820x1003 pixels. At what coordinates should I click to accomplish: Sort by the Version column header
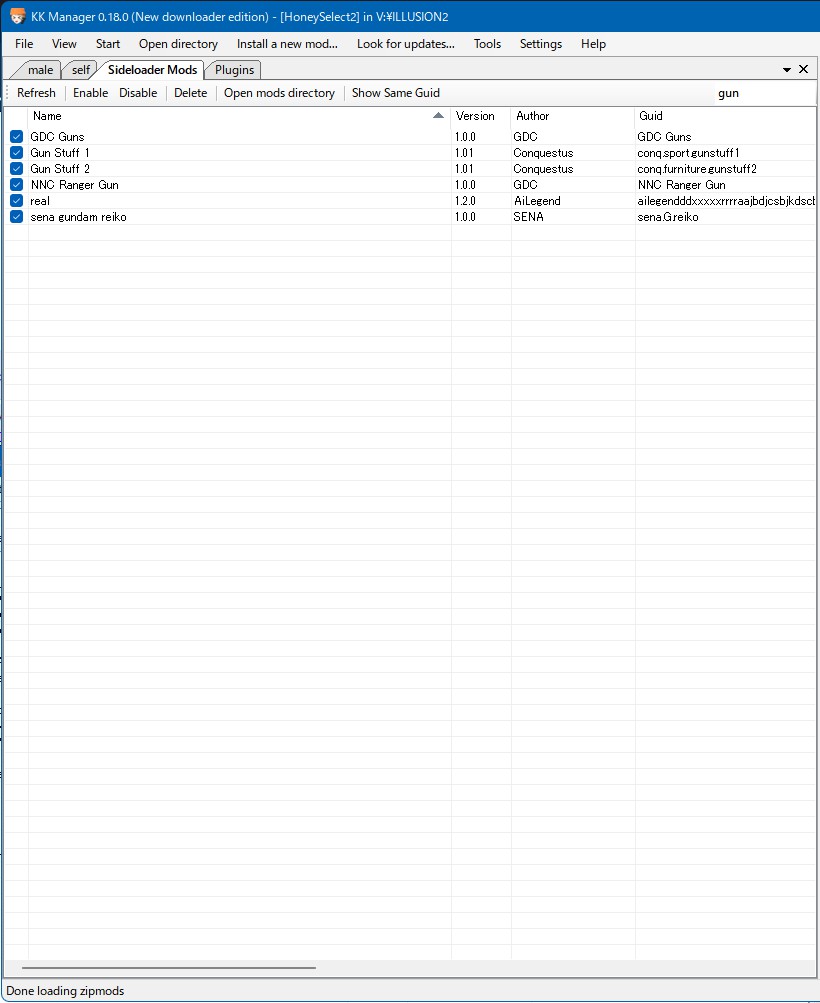pyautogui.click(x=480, y=116)
